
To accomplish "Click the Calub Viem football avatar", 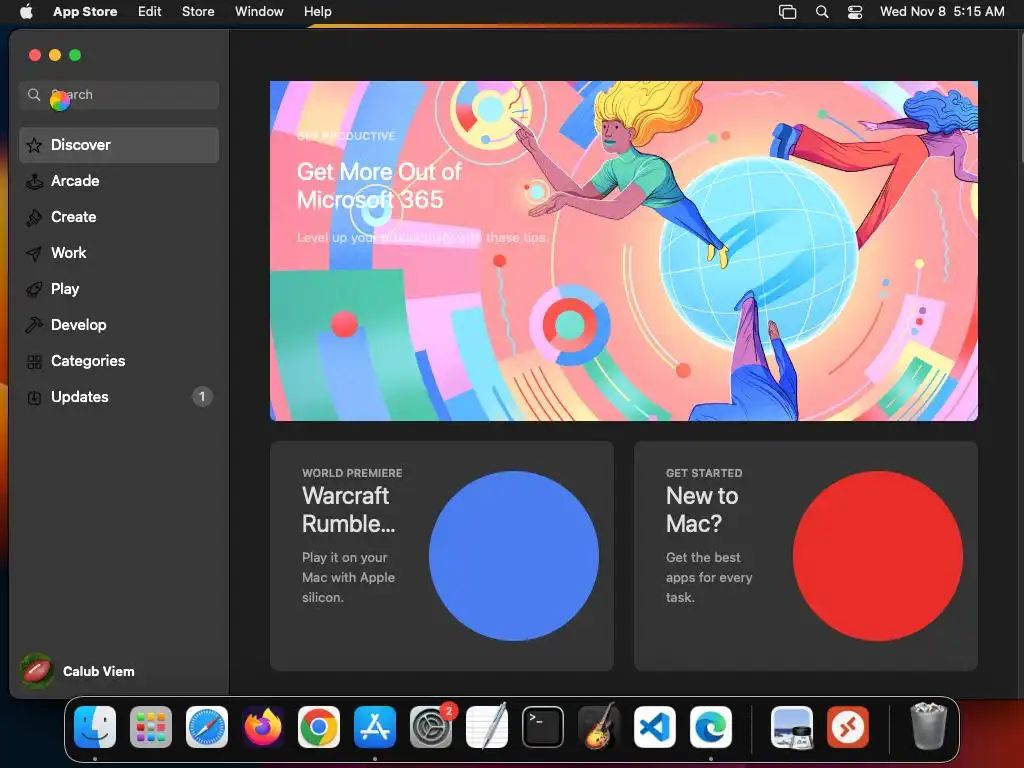I will (x=37, y=671).
